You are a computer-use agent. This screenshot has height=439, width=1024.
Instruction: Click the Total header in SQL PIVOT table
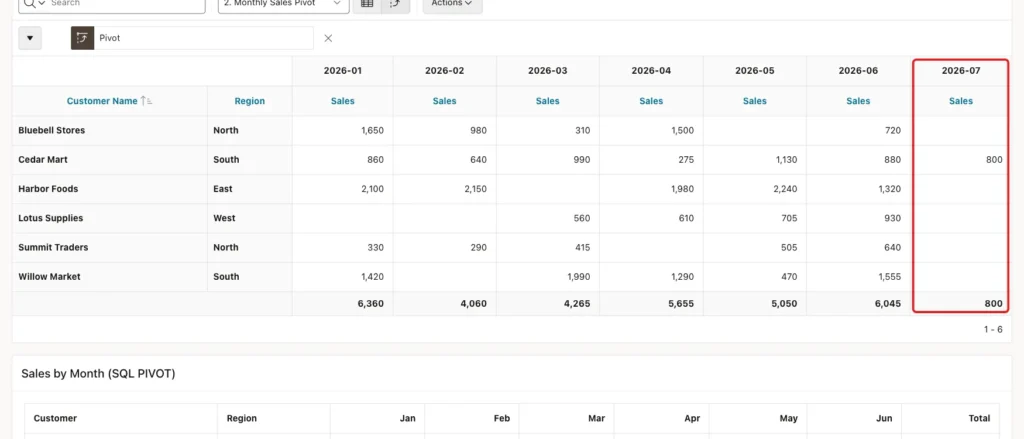coord(979,418)
